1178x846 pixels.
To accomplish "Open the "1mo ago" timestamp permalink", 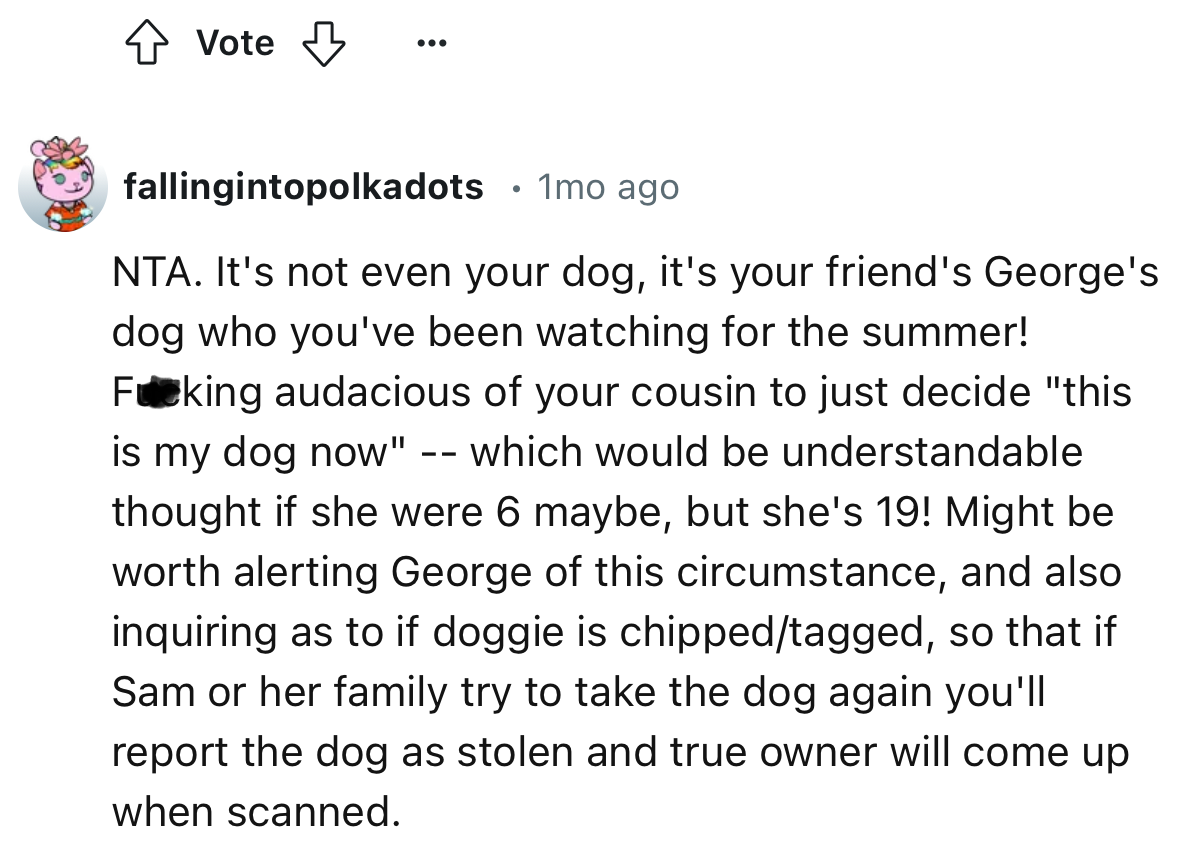I will click(x=608, y=187).
